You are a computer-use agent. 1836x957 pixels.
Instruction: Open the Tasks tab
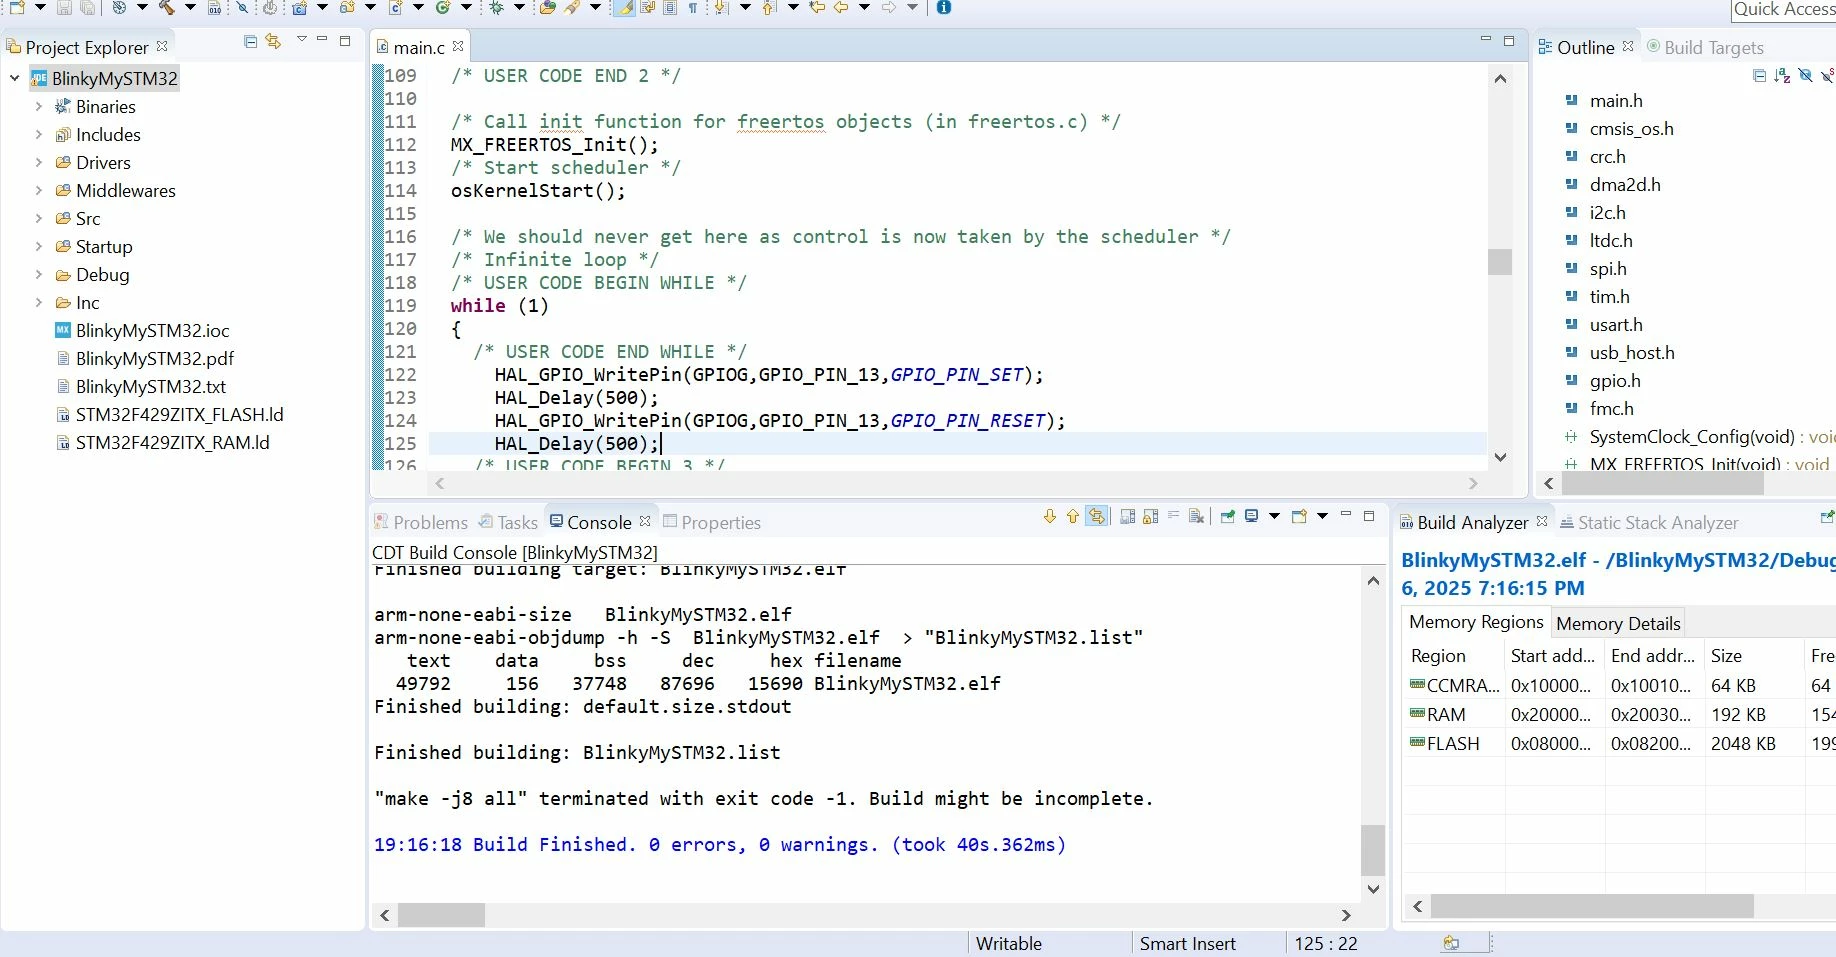(508, 522)
